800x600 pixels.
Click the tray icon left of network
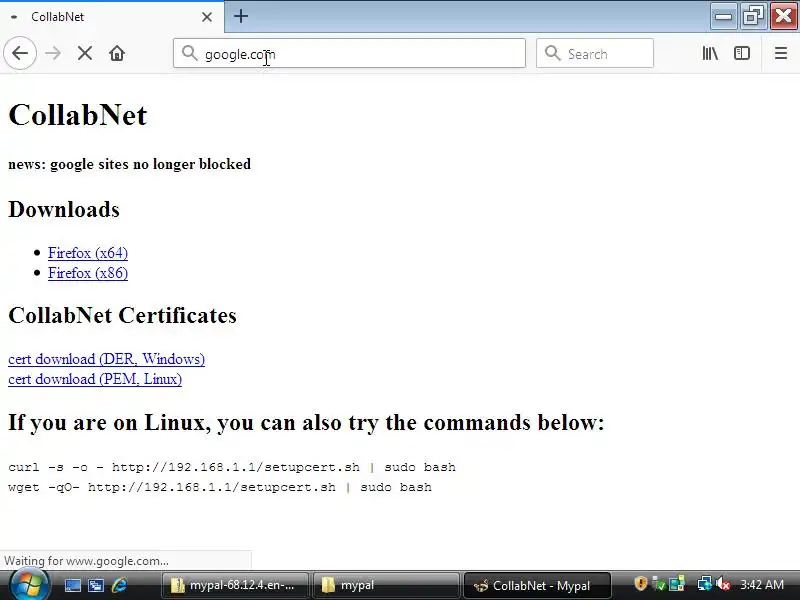677,584
